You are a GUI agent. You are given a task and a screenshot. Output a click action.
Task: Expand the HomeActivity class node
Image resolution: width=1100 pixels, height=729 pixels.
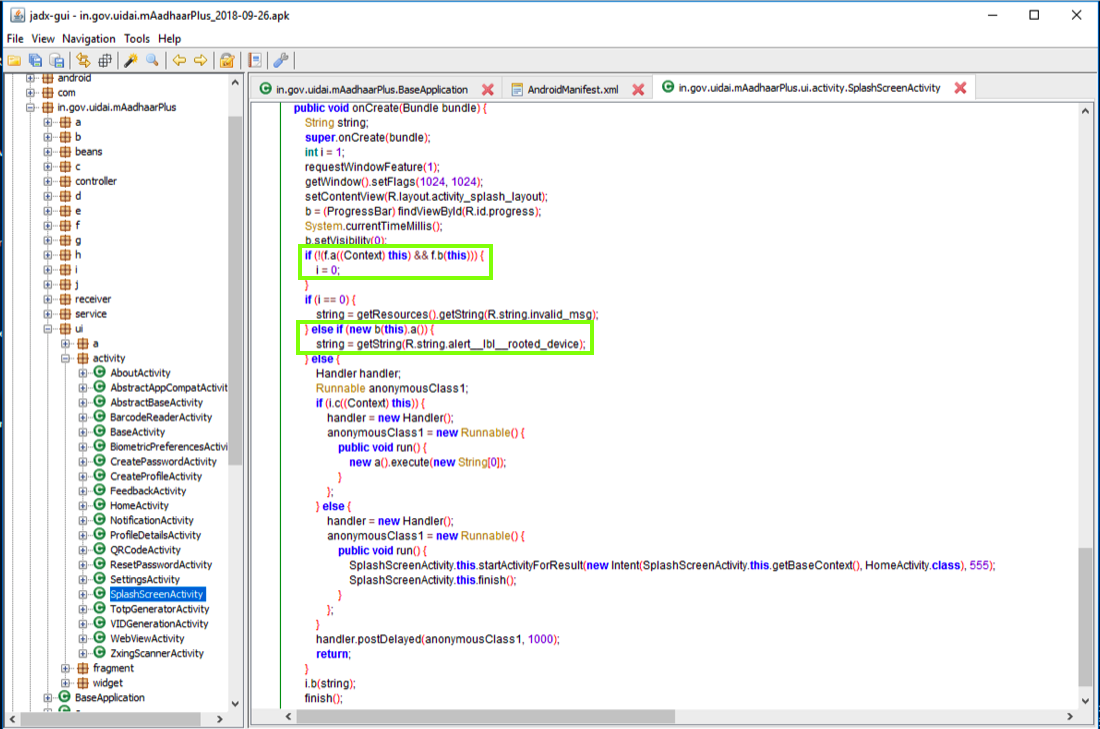83,506
